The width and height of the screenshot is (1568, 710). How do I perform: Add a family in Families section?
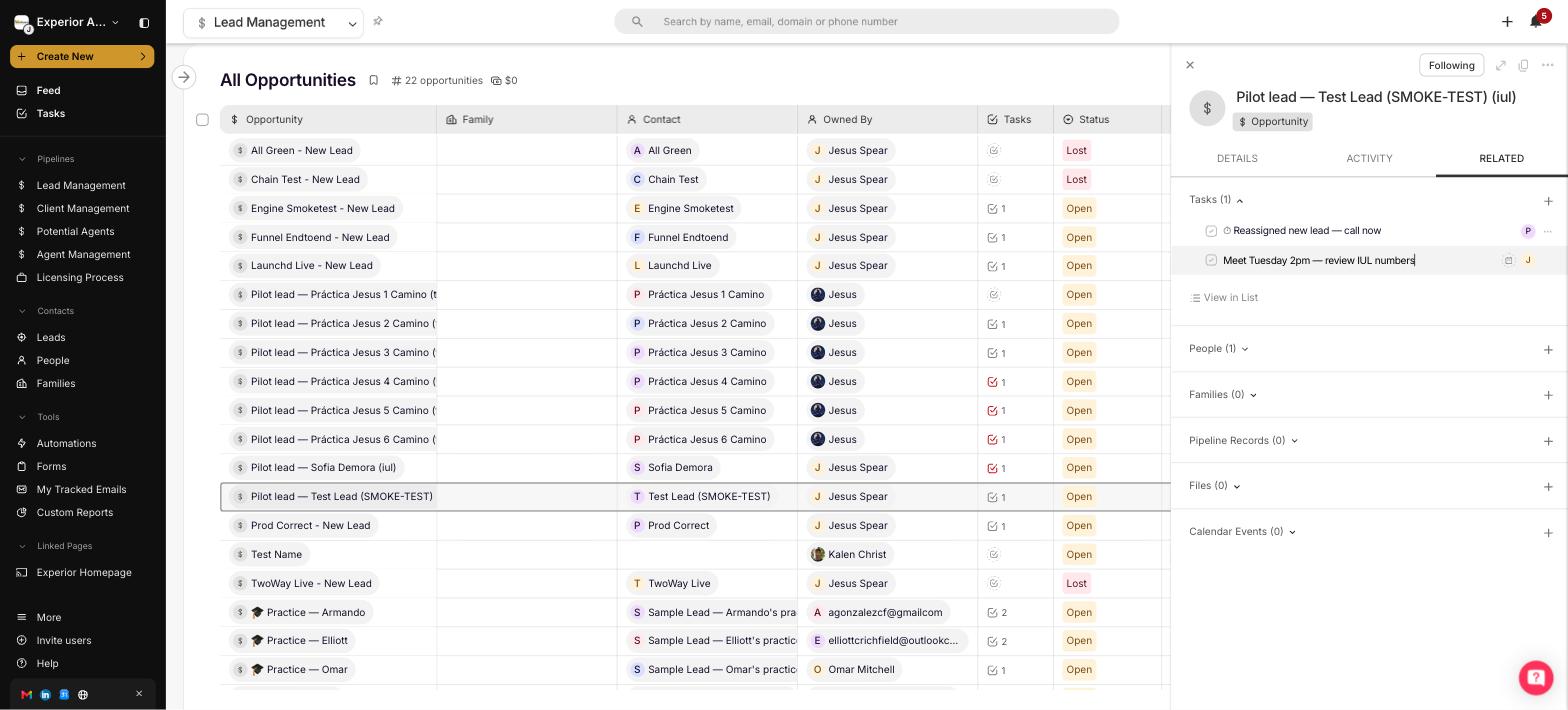tap(1548, 395)
